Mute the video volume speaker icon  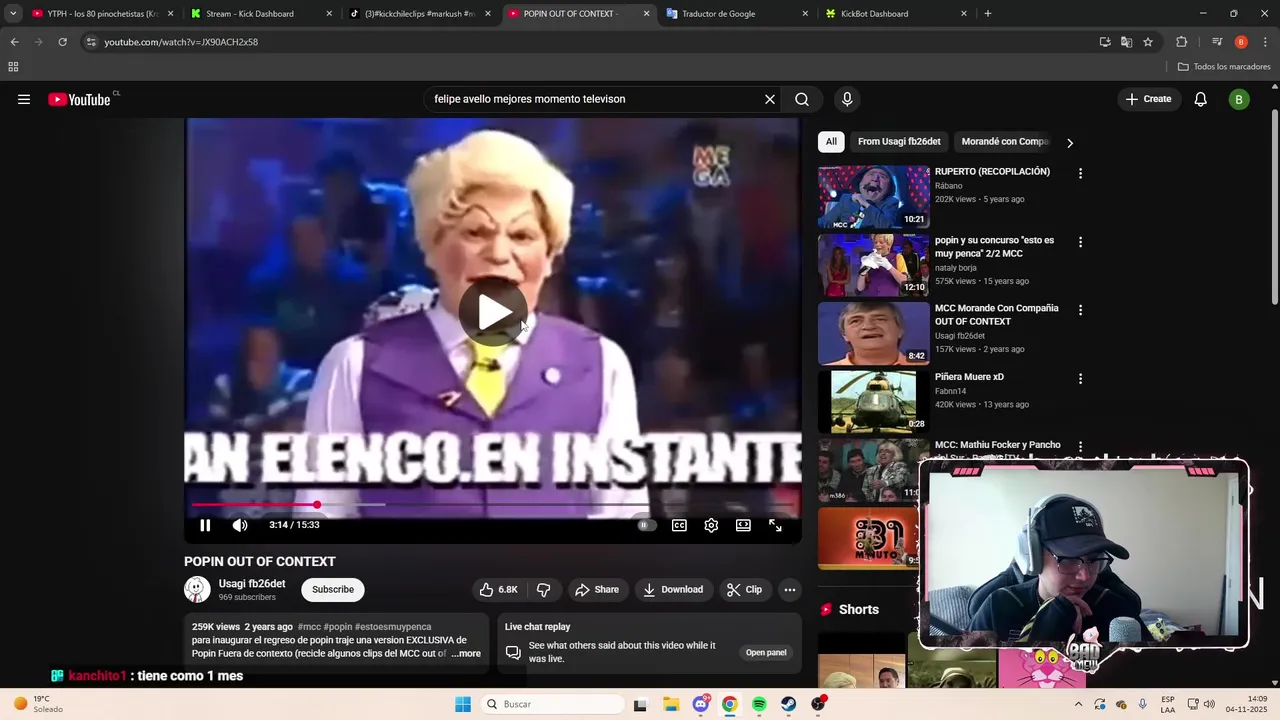(x=240, y=525)
